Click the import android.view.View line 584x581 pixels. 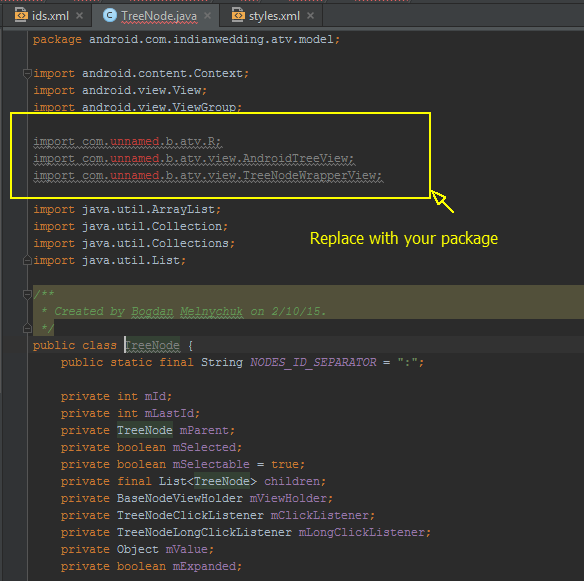point(120,91)
